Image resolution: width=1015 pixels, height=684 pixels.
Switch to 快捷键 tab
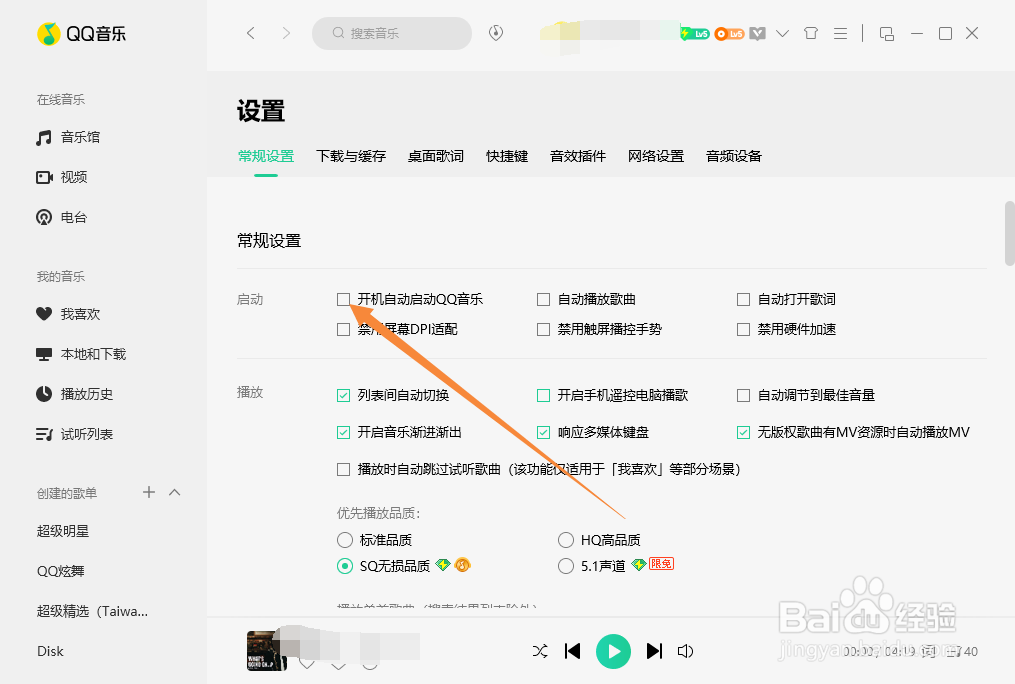coord(507,156)
